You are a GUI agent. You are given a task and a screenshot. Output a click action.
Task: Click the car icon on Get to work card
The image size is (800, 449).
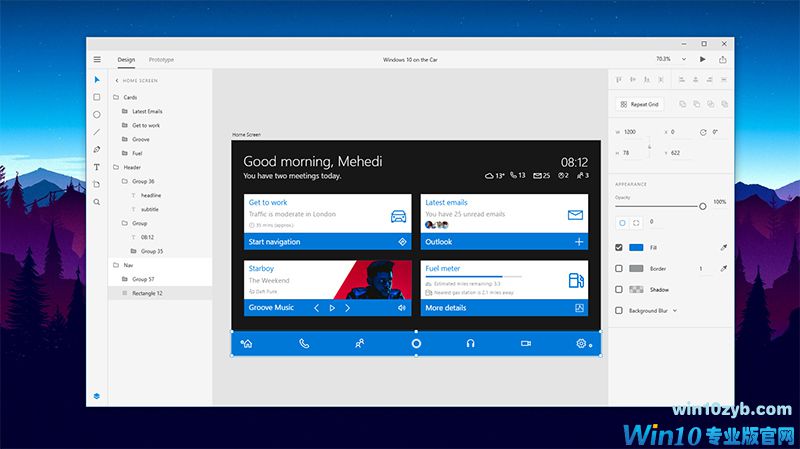(398, 216)
